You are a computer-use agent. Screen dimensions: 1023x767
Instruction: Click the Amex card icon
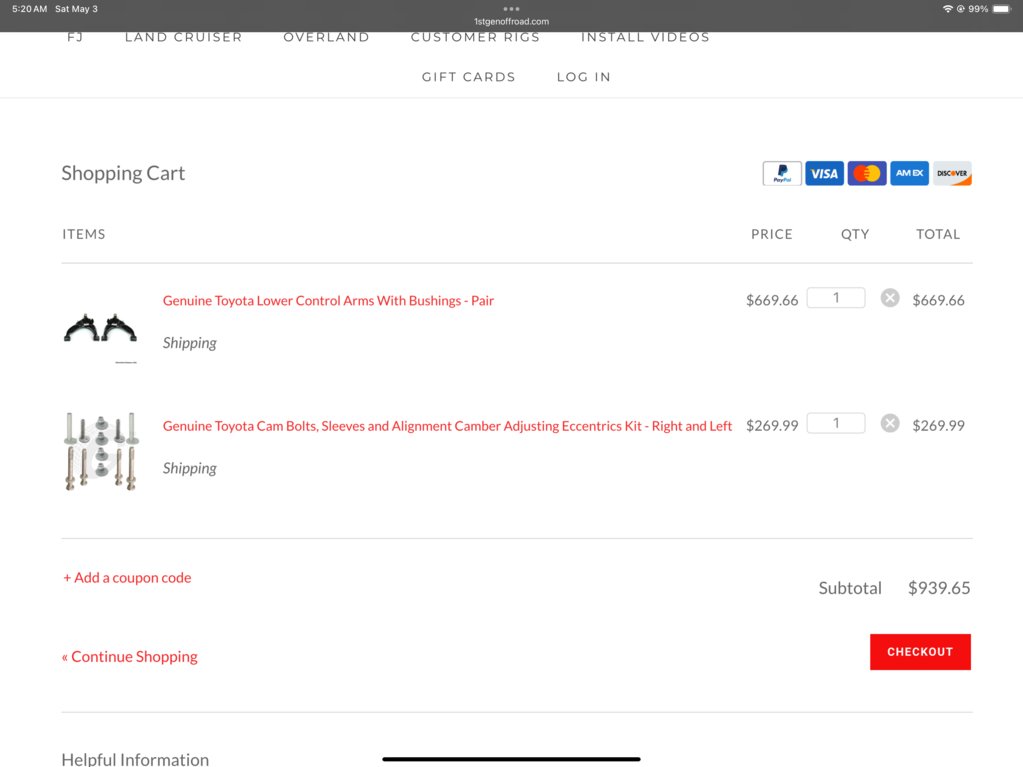909,173
